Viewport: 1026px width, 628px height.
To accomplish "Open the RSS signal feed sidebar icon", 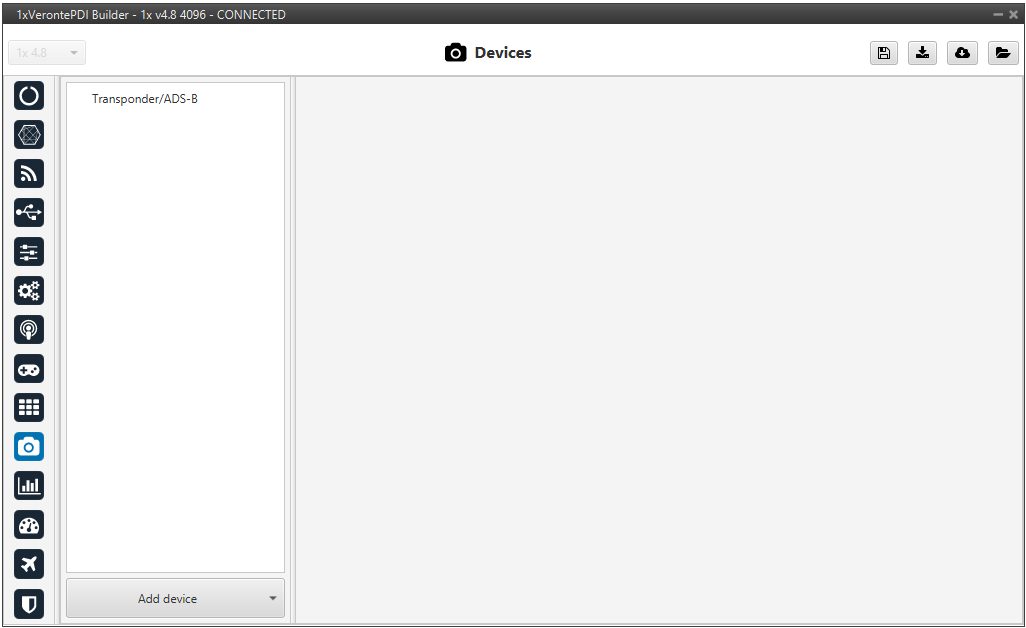I will pyautogui.click(x=29, y=174).
